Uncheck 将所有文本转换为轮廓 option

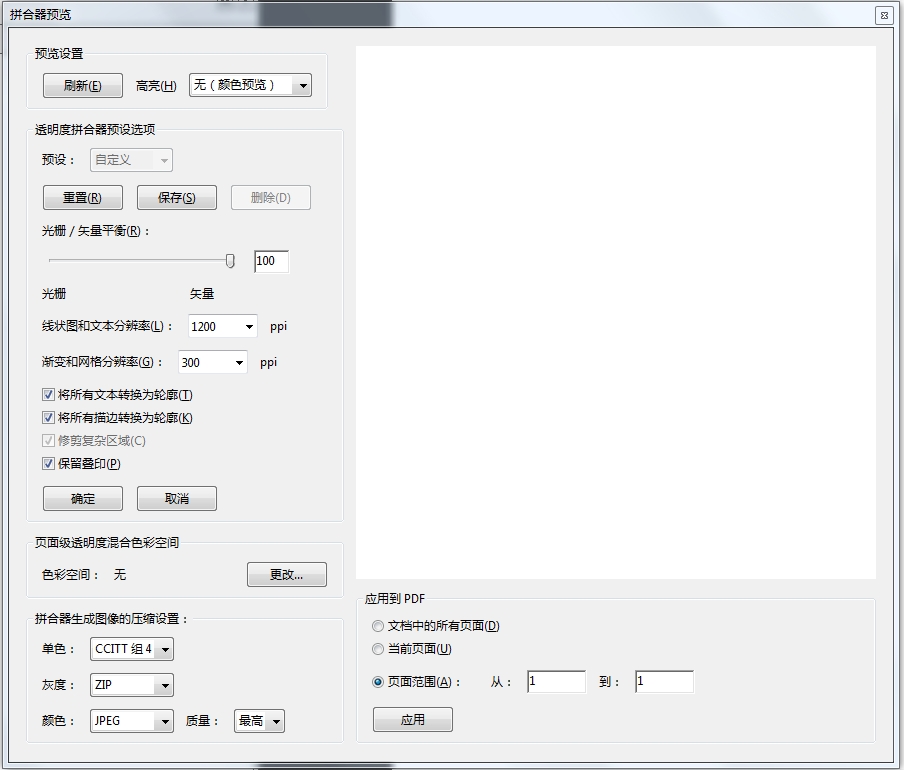coord(48,394)
